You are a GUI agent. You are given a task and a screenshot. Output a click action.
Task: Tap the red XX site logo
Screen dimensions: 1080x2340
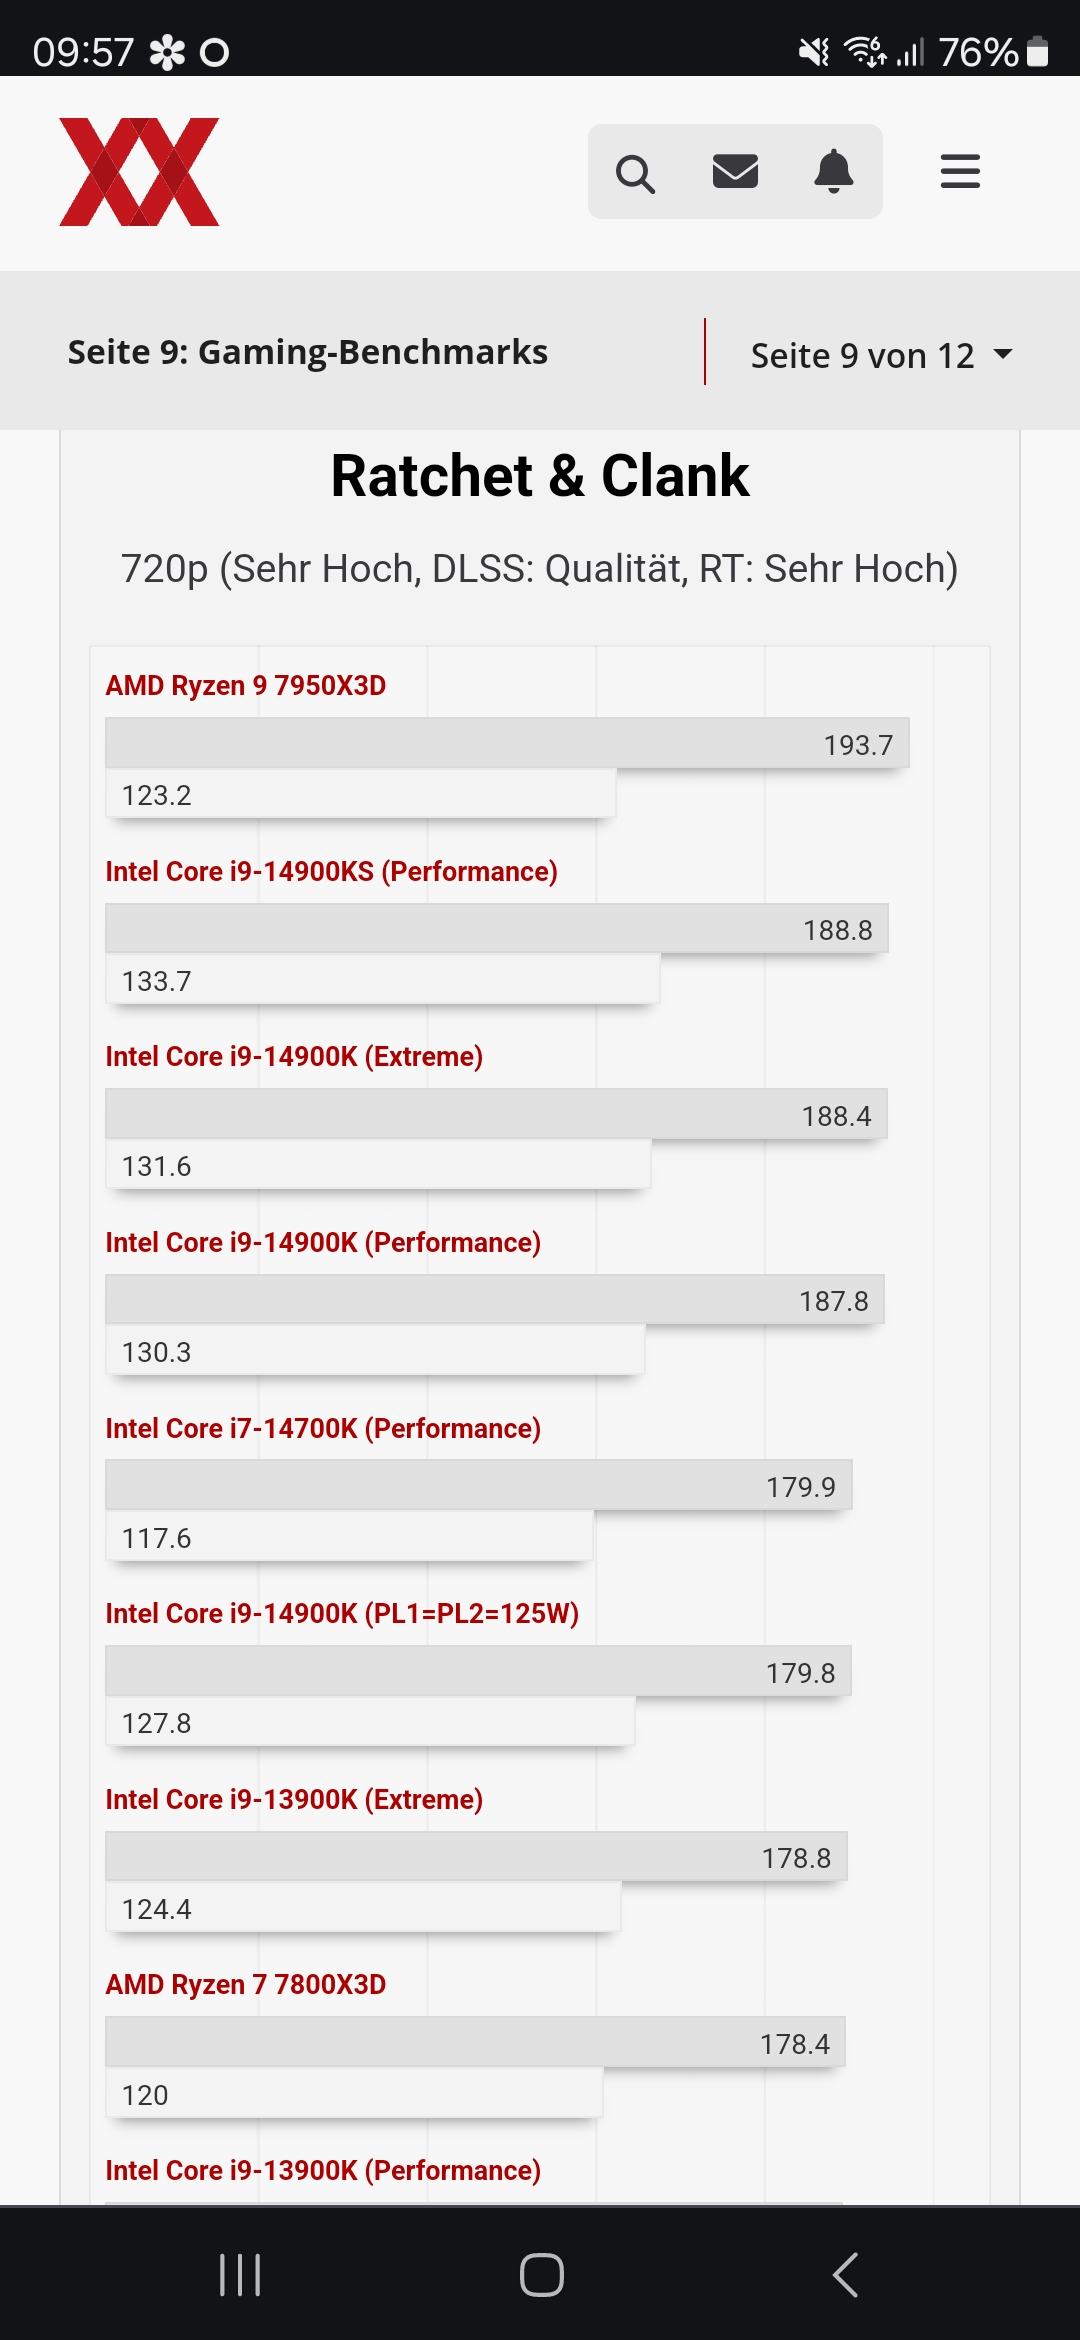point(139,172)
